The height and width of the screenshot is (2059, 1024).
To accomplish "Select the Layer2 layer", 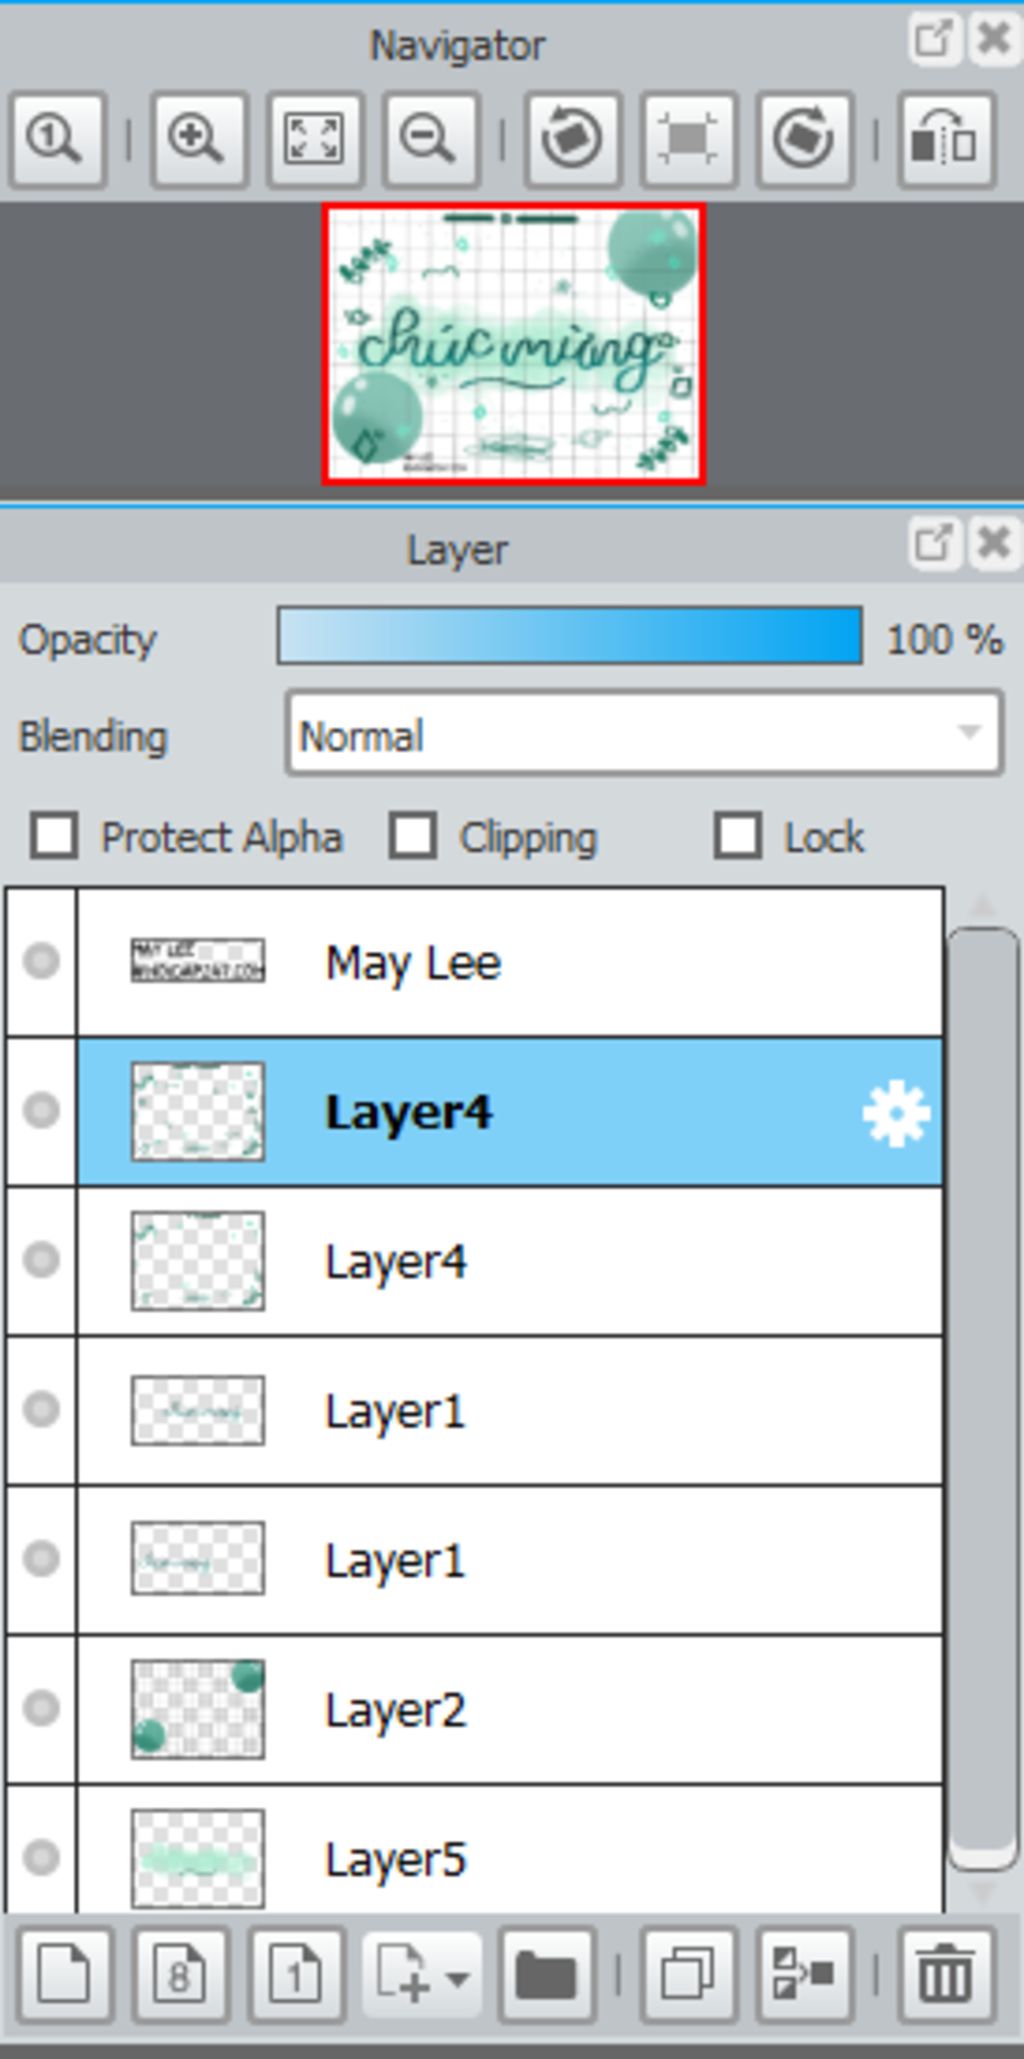I will point(510,1709).
